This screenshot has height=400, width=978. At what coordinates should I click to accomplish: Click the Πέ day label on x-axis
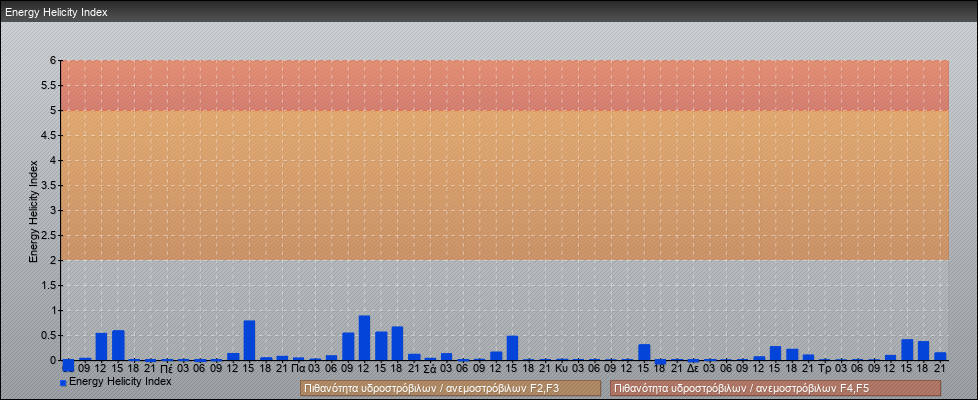(167, 369)
